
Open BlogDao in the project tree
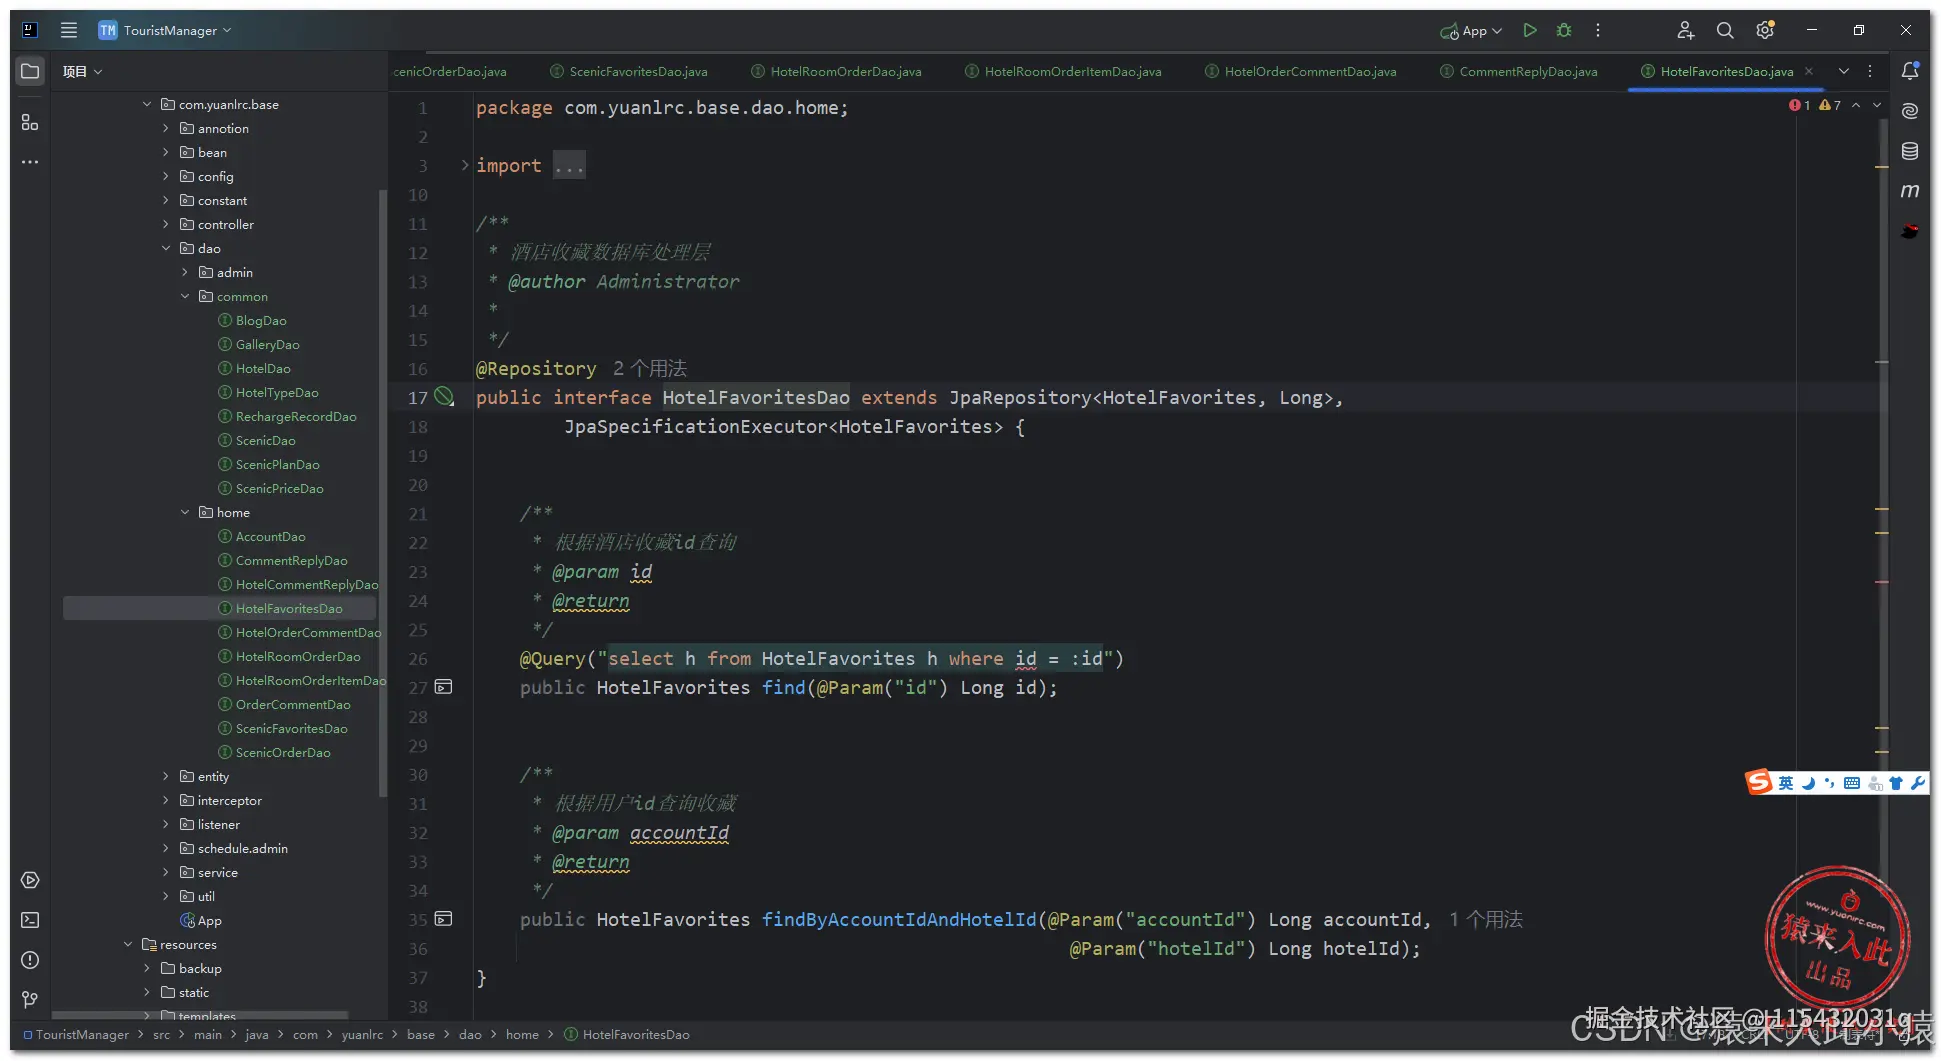[261, 320]
